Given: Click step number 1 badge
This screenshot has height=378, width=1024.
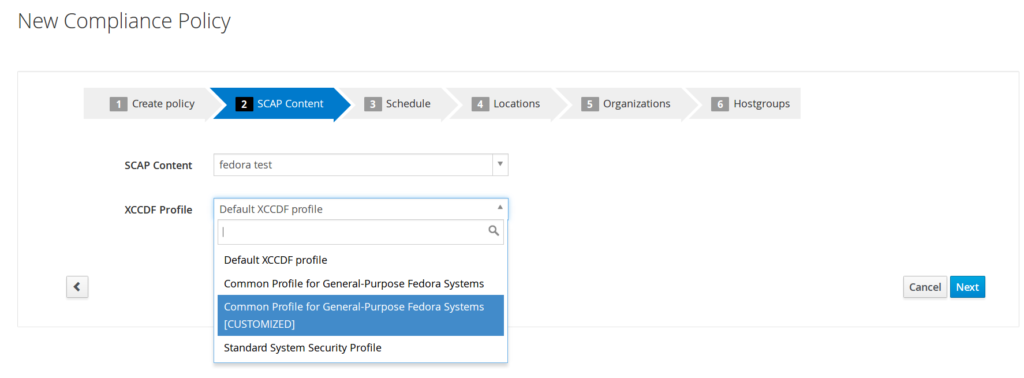Looking at the screenshot, I should [x=118, y=104].
